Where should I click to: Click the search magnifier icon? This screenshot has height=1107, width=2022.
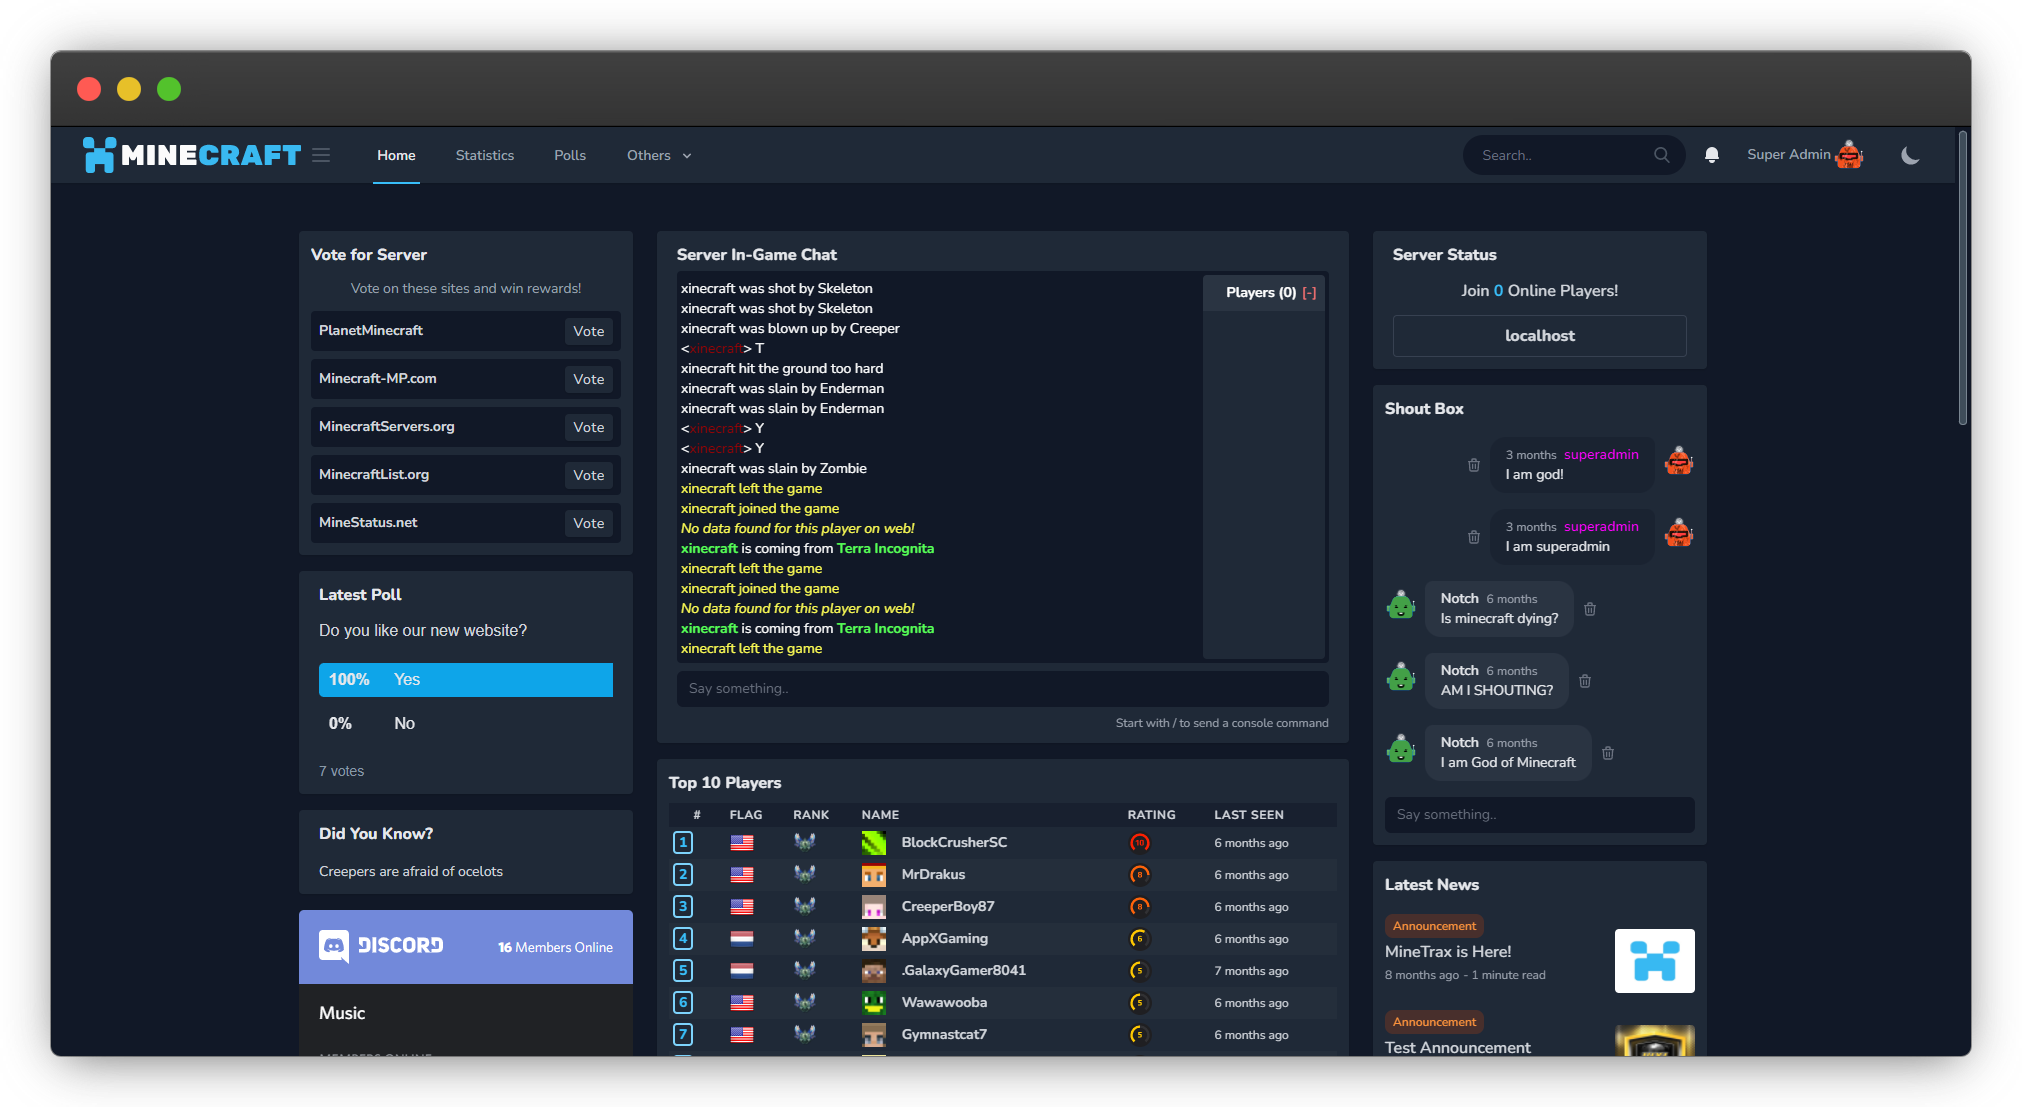pyautogui.click(x=1661, y=155)
